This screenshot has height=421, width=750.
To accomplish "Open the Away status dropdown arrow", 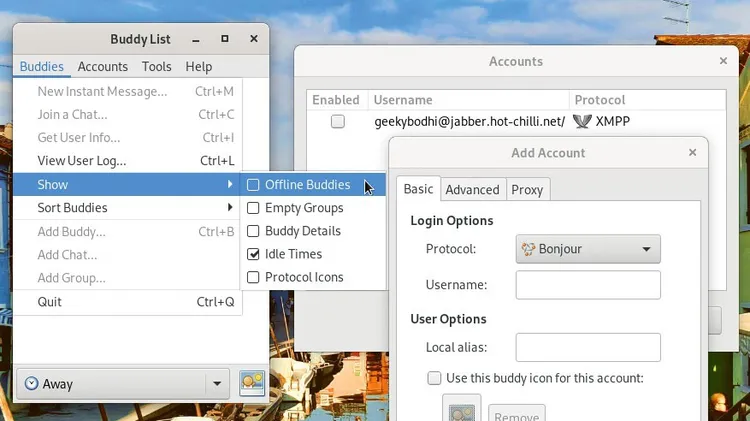I will pyautogui.click(x=217, y=383).
